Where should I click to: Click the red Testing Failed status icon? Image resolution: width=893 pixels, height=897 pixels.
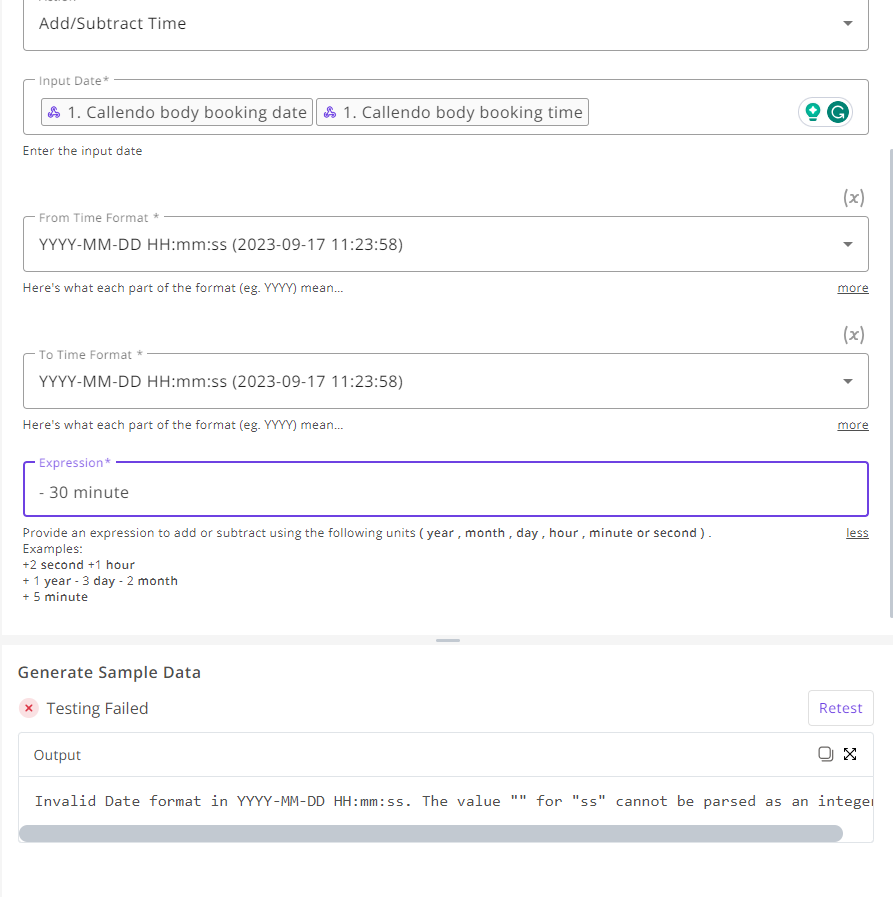click(29, 708)
